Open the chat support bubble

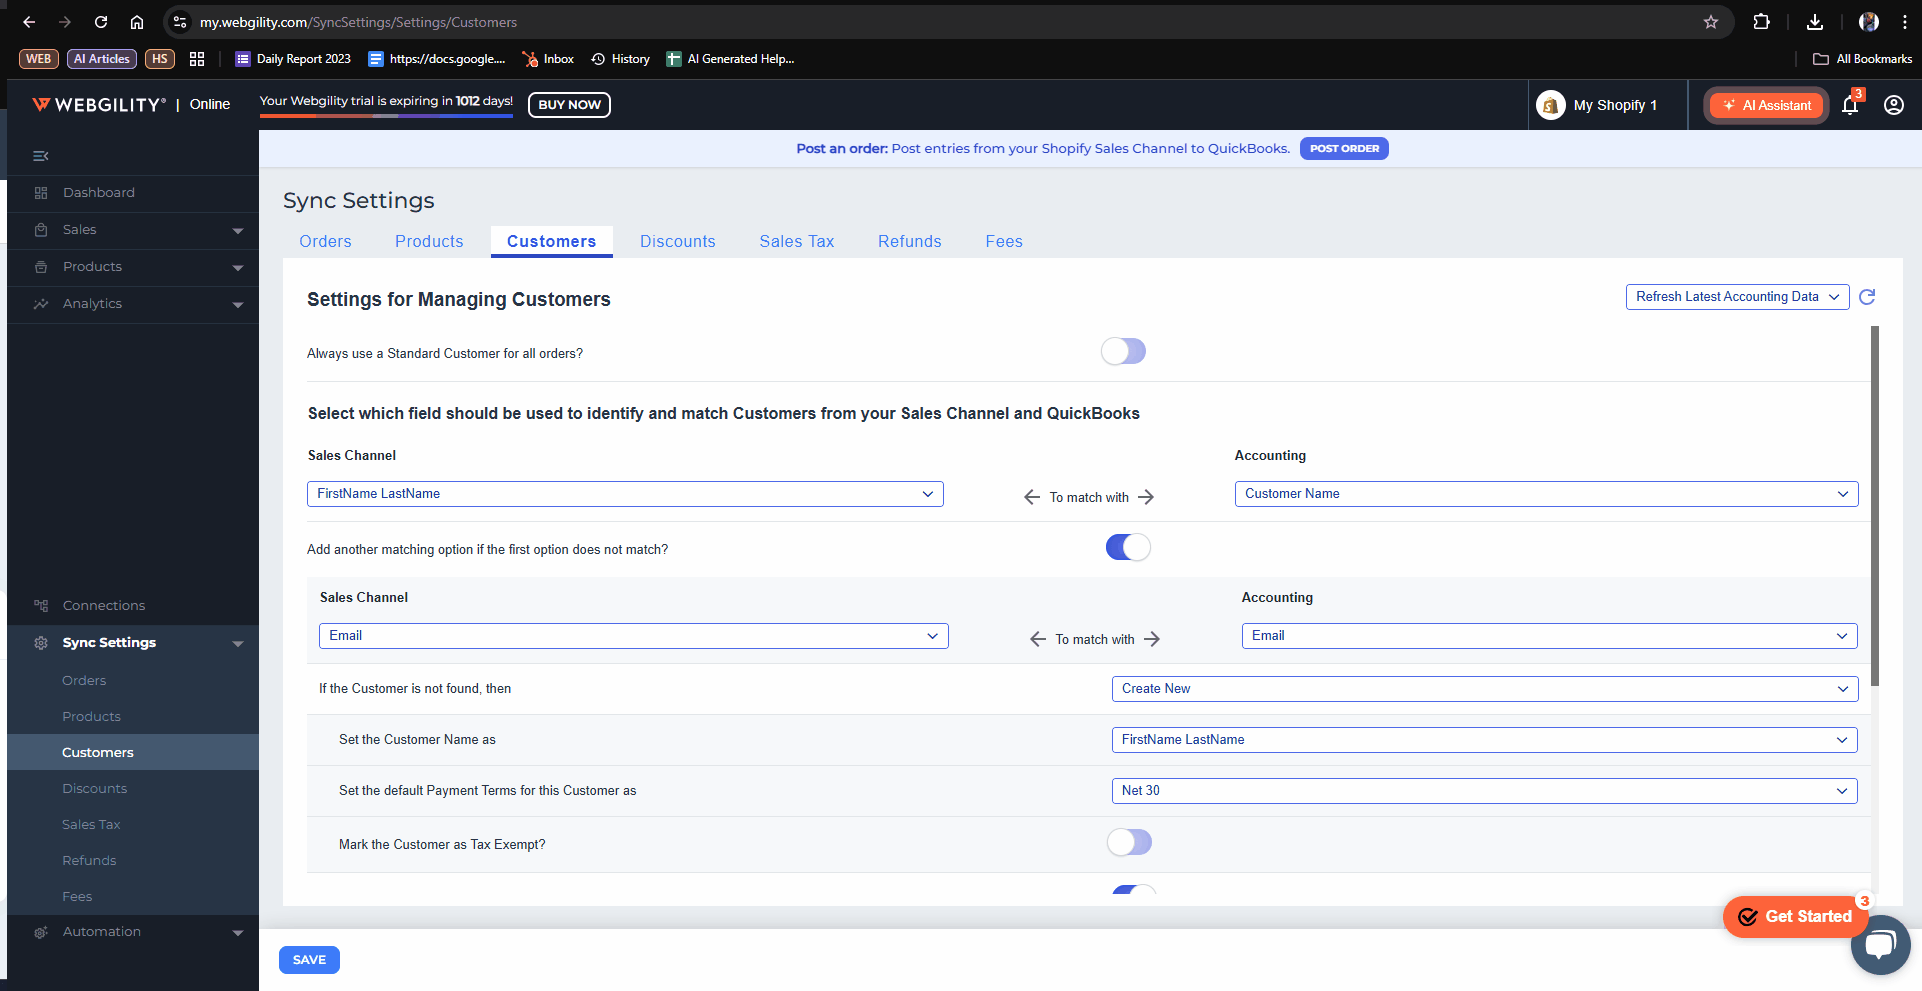1879,944
